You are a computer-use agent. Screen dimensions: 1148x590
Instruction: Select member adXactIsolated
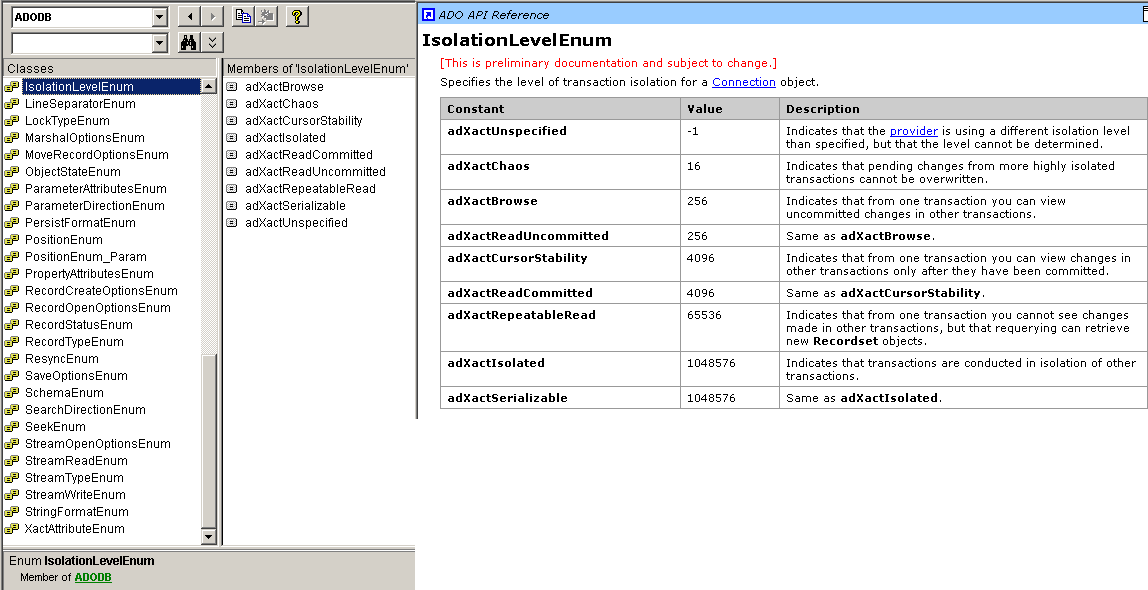coord(286,138)
